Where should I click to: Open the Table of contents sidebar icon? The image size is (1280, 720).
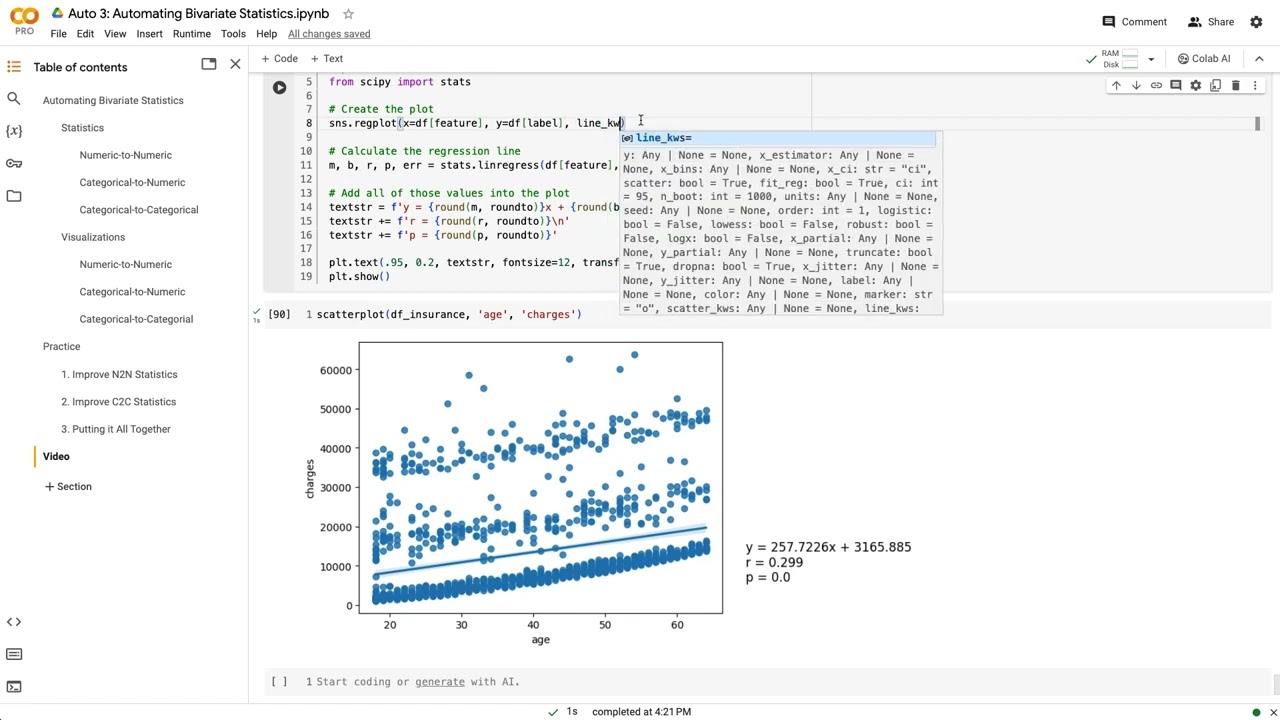(14, 67)
